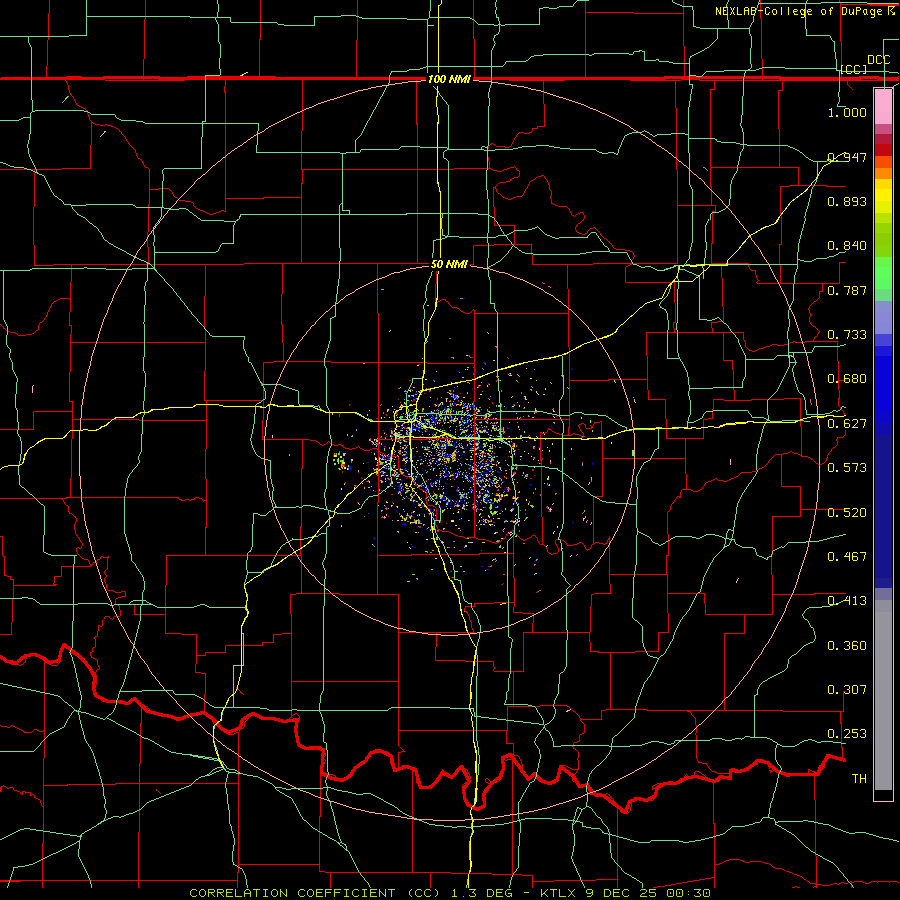Click the 0.893 scale value
The width and height of the screenshot is (900, 900).
tap(847, 201)
